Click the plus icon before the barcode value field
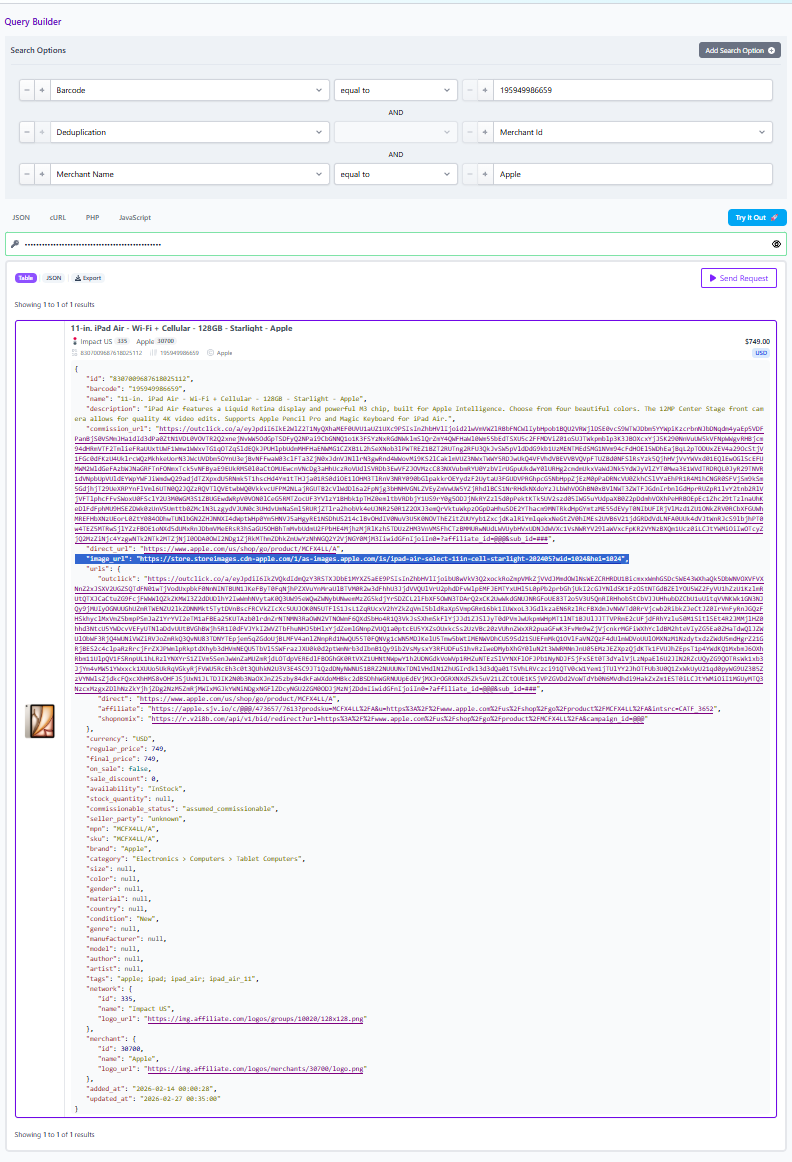 point(486,90)
